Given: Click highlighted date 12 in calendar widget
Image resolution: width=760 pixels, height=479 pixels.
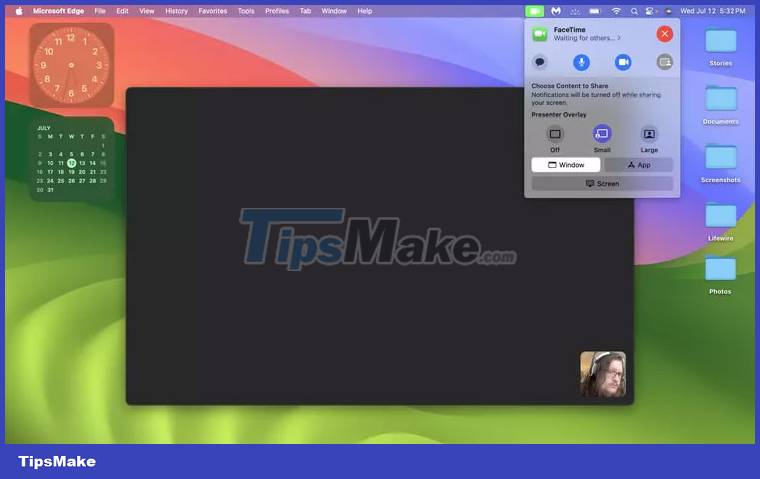Looking at the screenshot, I should (x=71, y=163).
